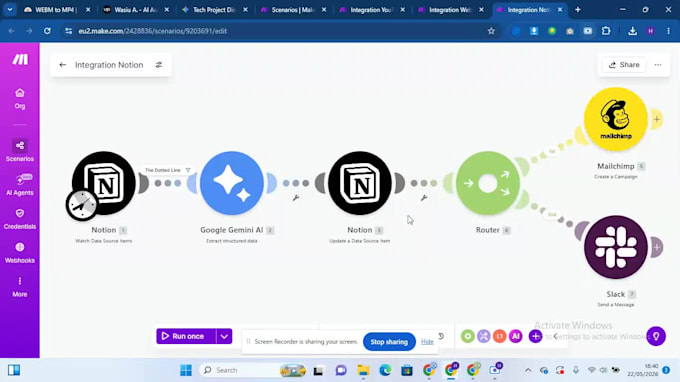Open the clock schedule on first Notion module
Viewport: 680px width, 382px height.
(82, 205)
